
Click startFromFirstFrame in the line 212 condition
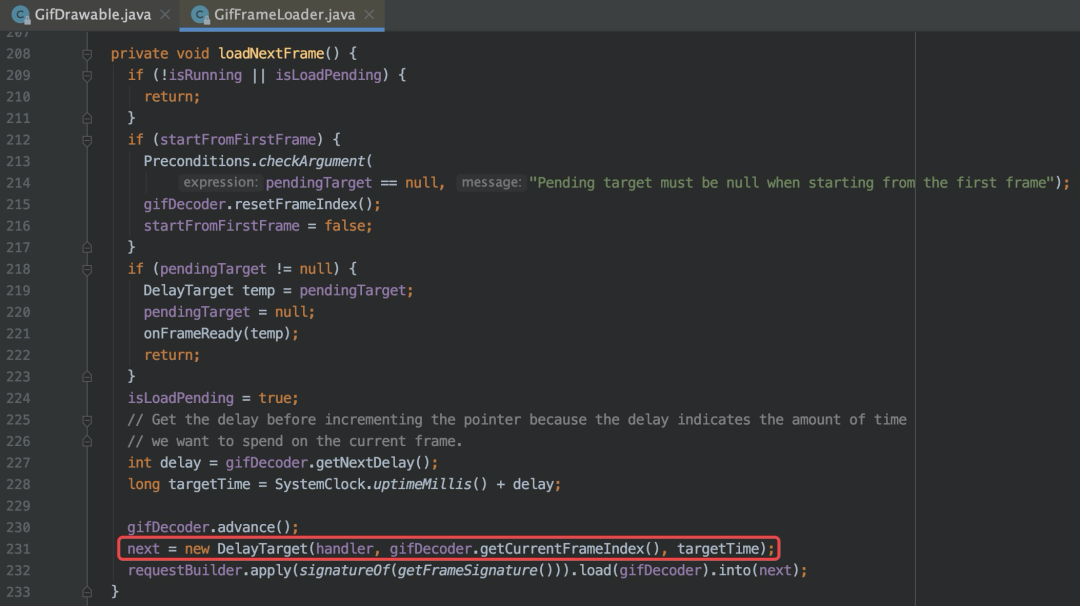(x=238, y=140)
